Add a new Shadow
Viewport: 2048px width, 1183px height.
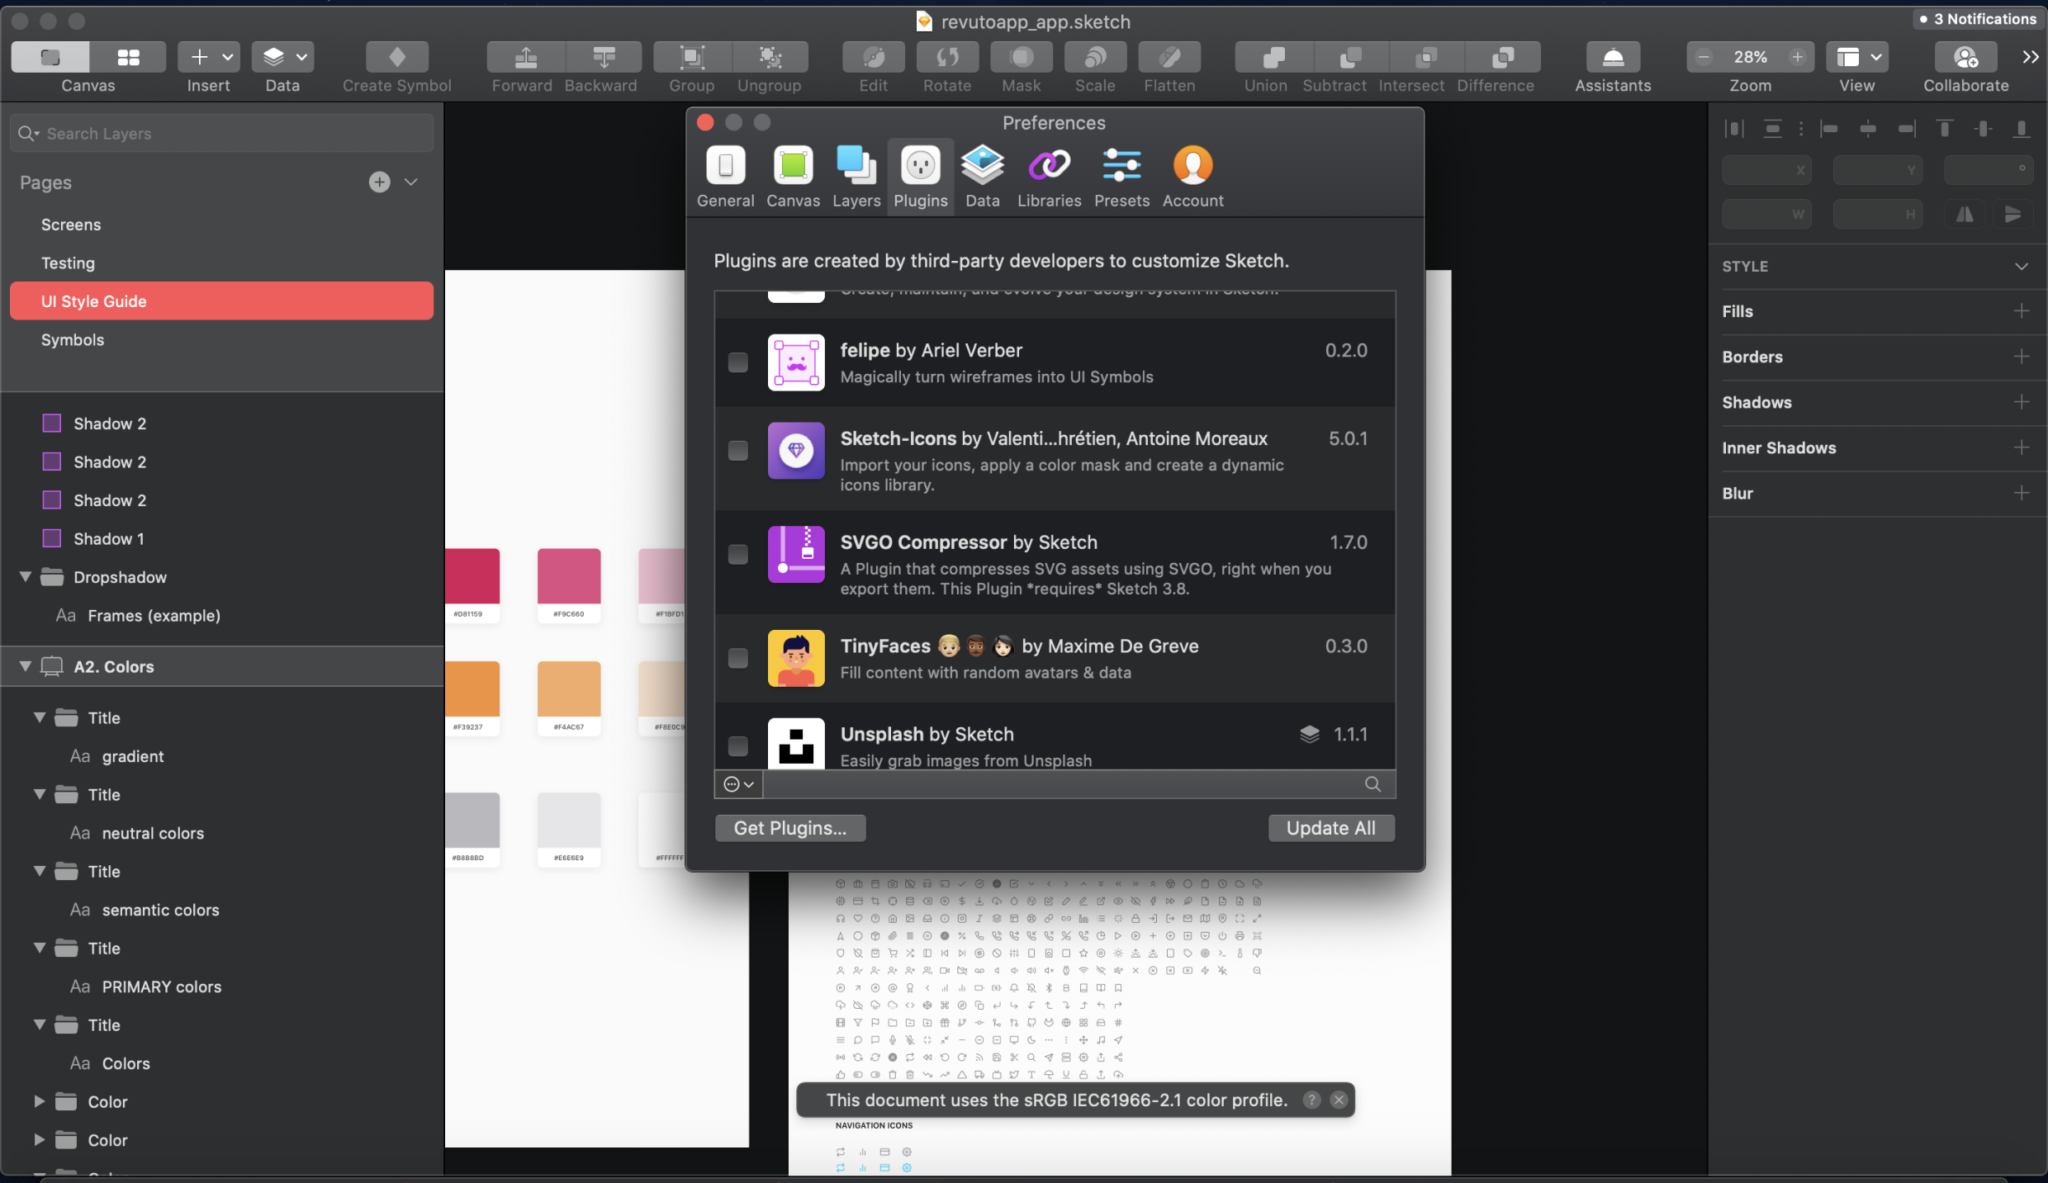2021,402
